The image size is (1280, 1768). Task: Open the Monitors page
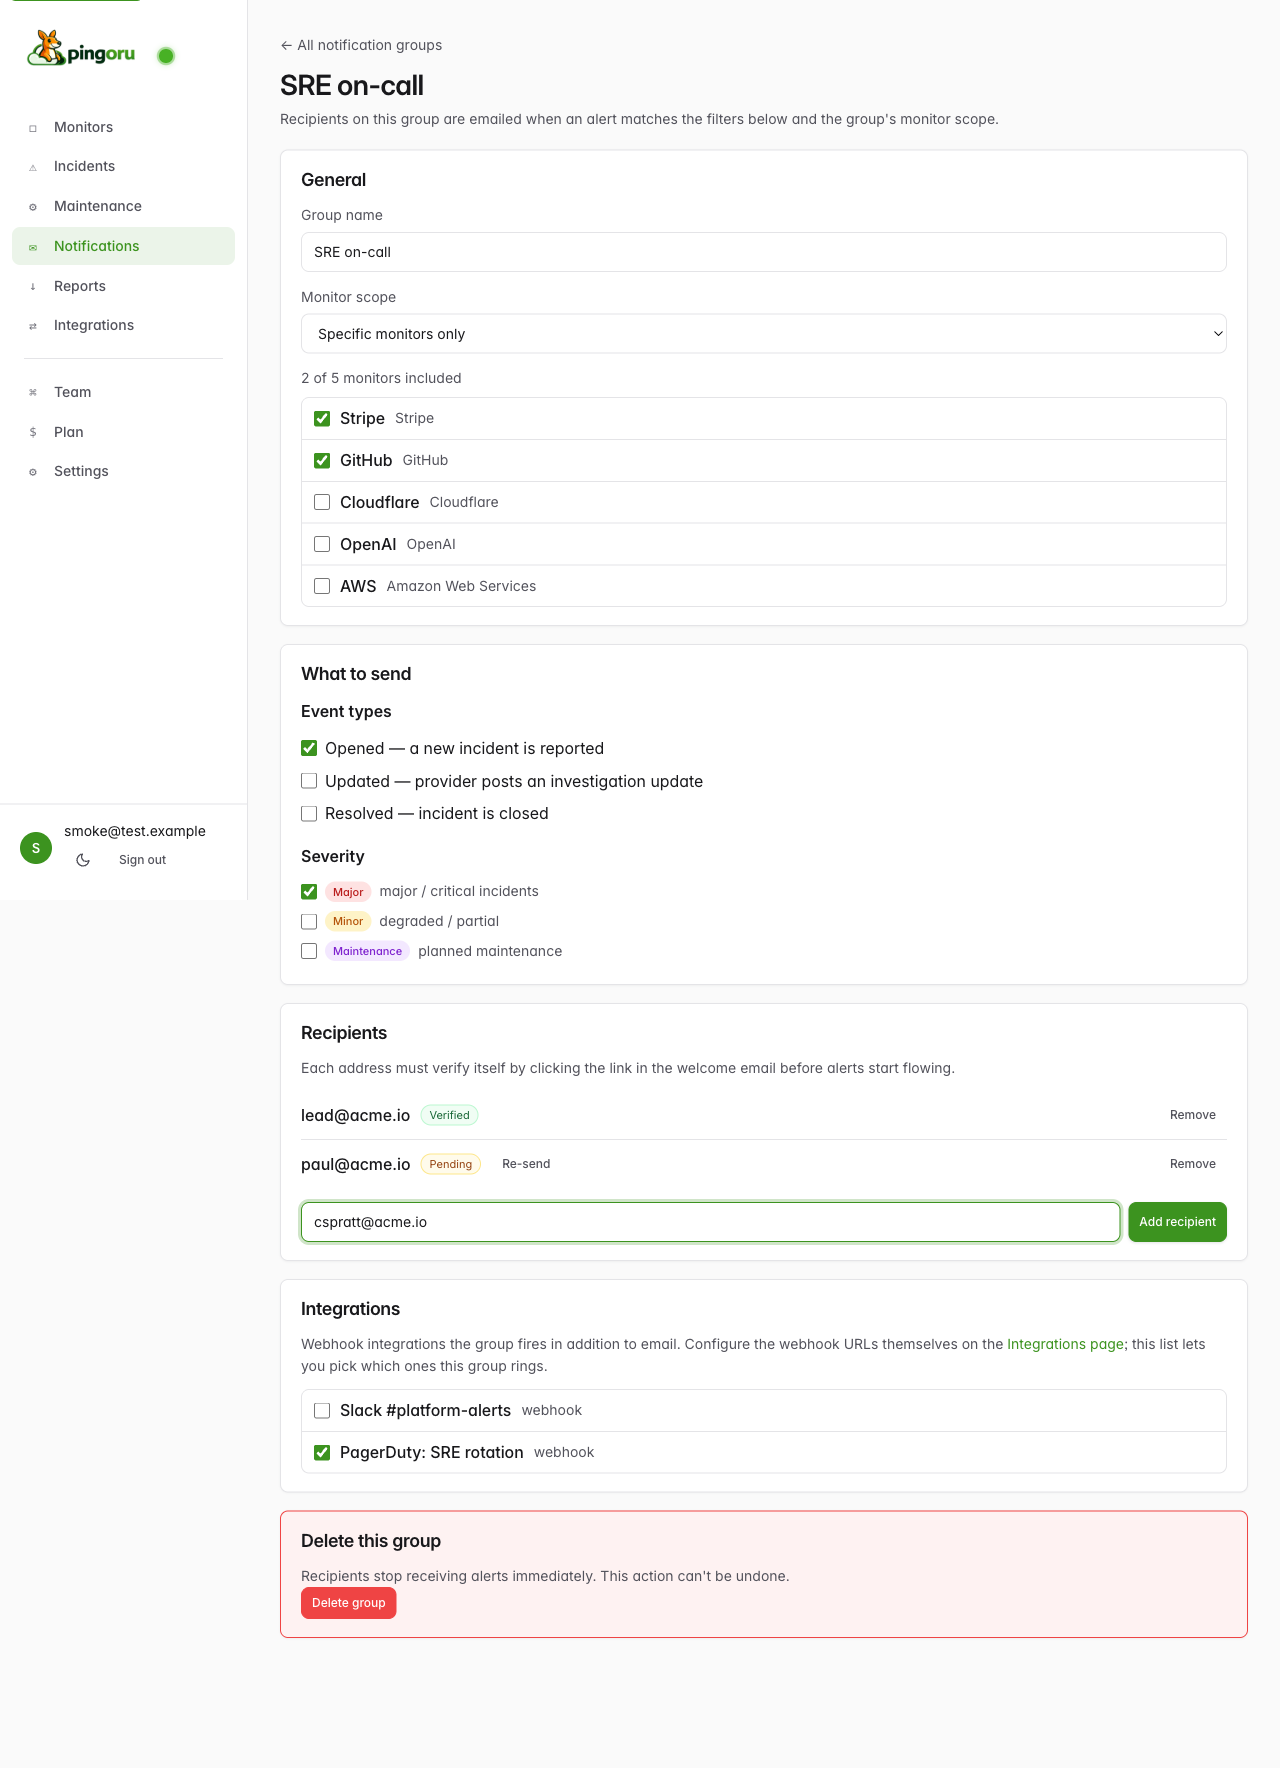pos(123,127)
